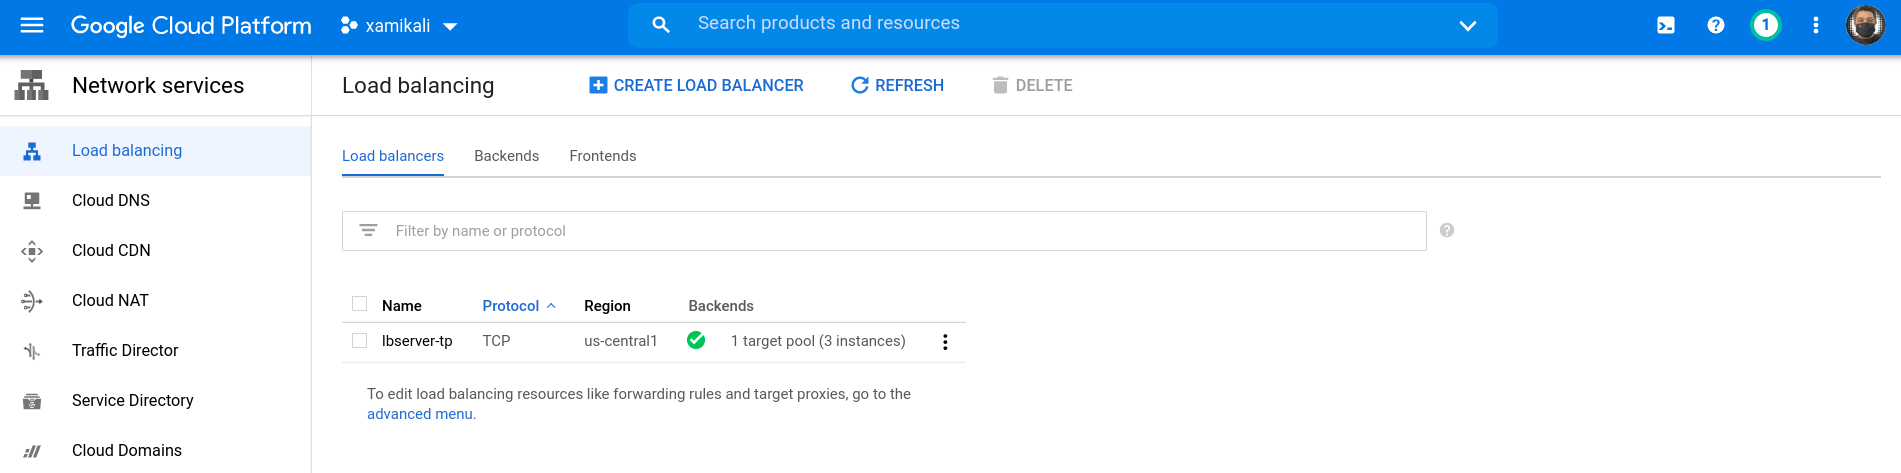The width and height of the screenshot is (1901, 473).
Task: Switch to the Backends tab
Action: click(506, 156)
